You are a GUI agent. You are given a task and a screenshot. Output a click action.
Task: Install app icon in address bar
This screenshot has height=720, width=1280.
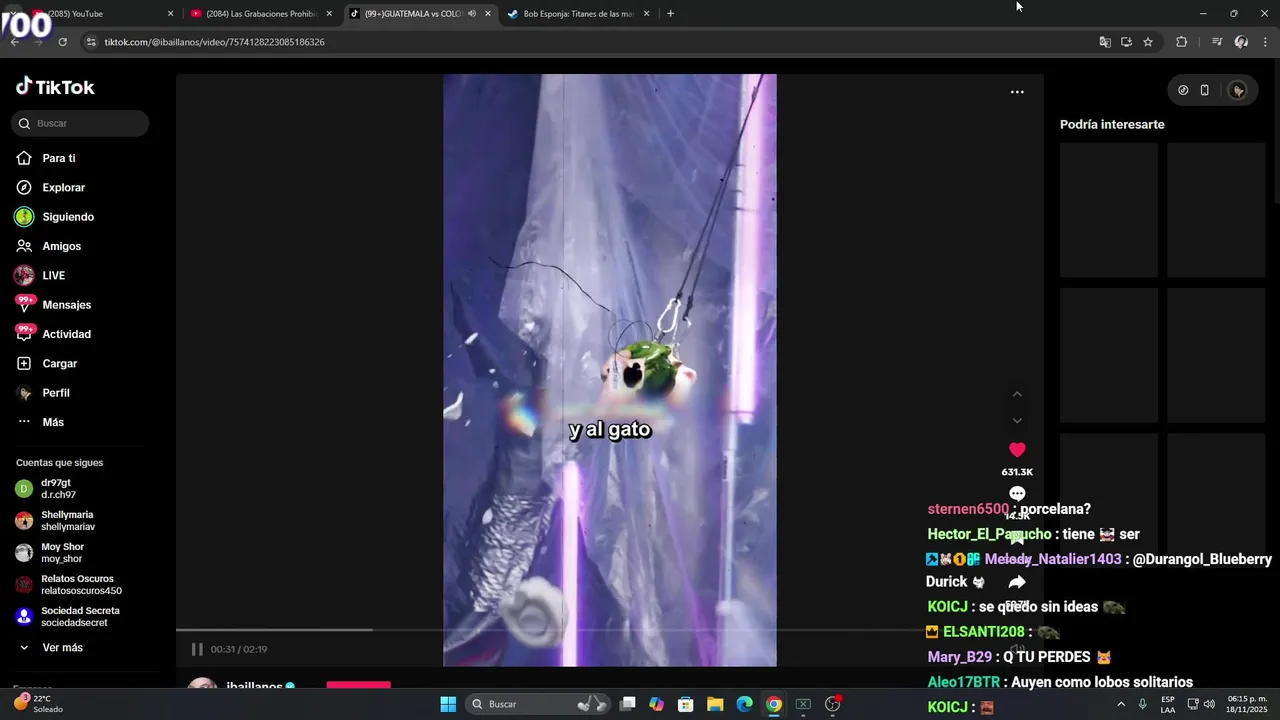coord(1126,42)
